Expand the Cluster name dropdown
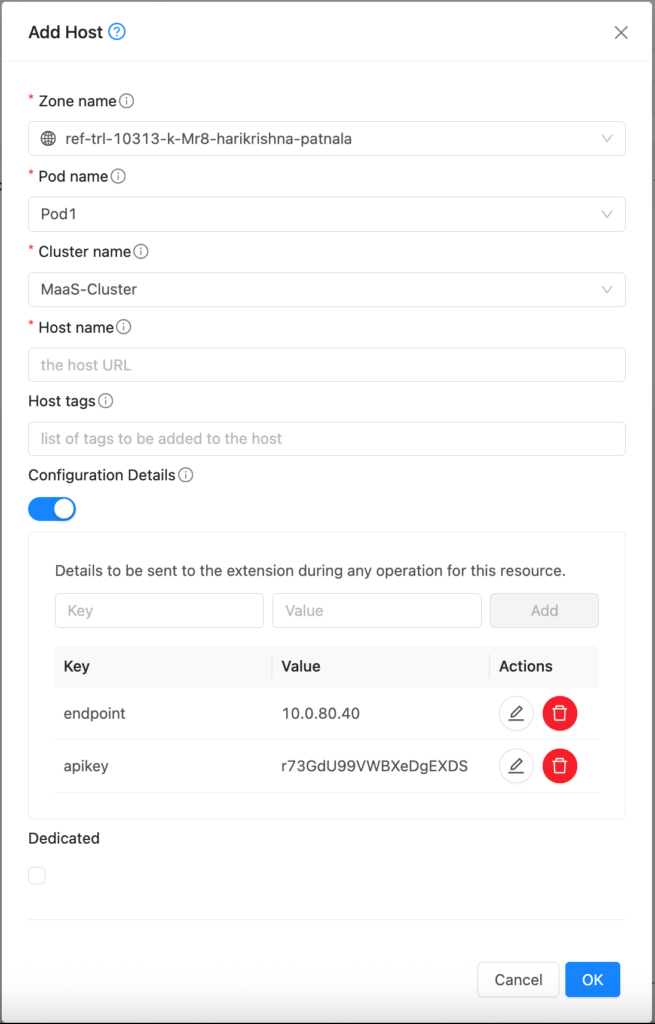This screenshot has width=655, height=1024. tap(608, 289)
